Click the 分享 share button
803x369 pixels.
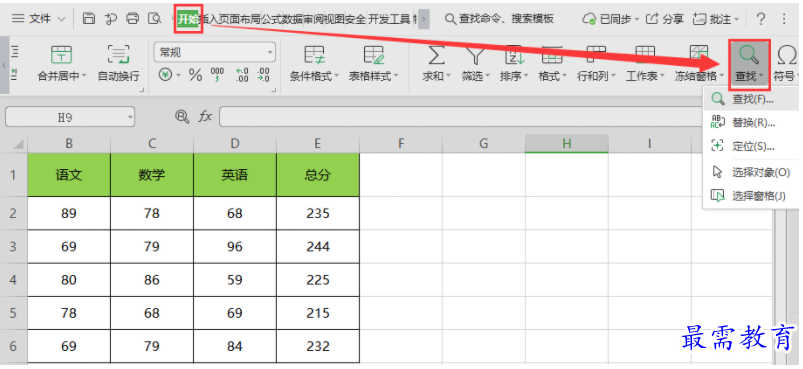pyautogui.click(x=665, y=19)
